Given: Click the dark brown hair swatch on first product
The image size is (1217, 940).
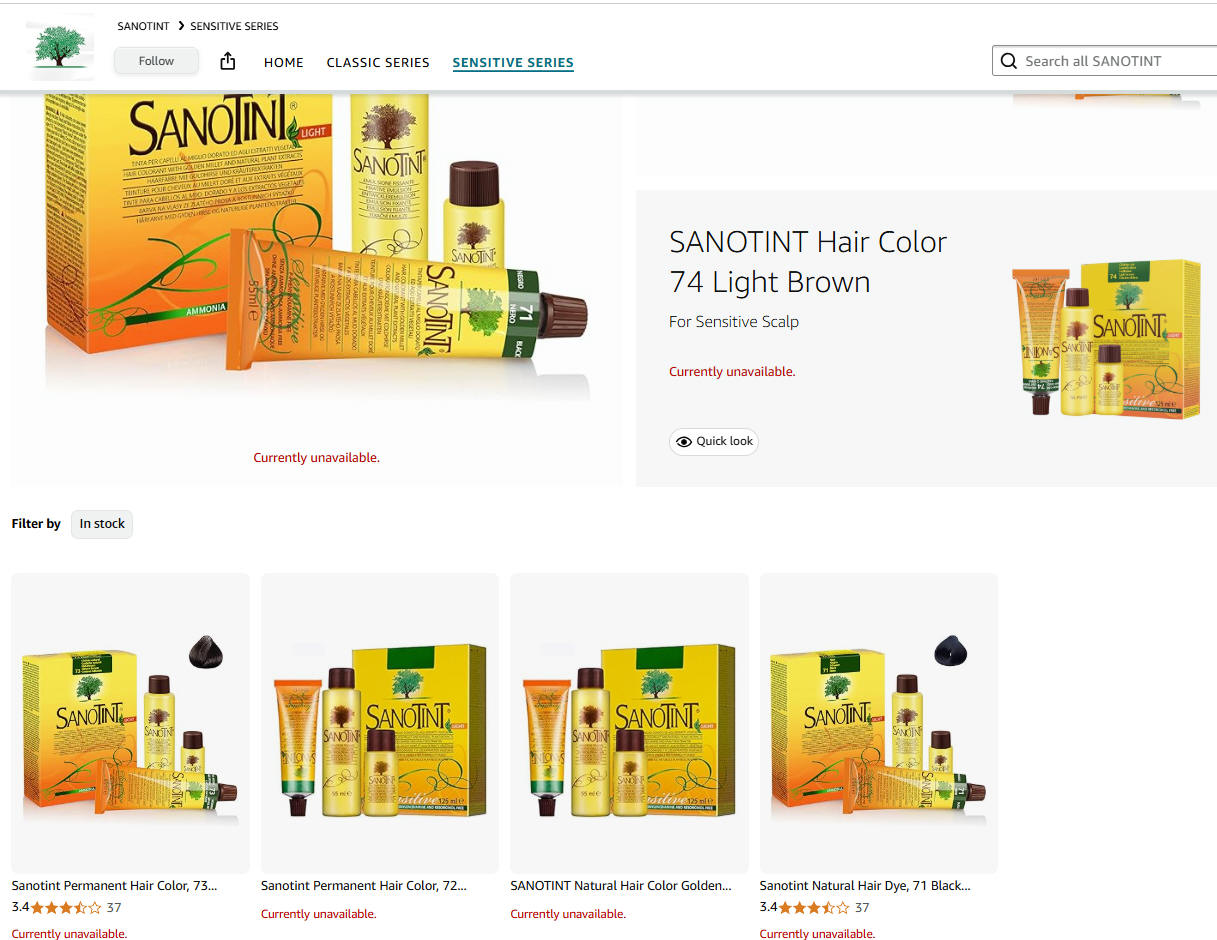Looking at the screenshot, I should click(x=205, y=652).
